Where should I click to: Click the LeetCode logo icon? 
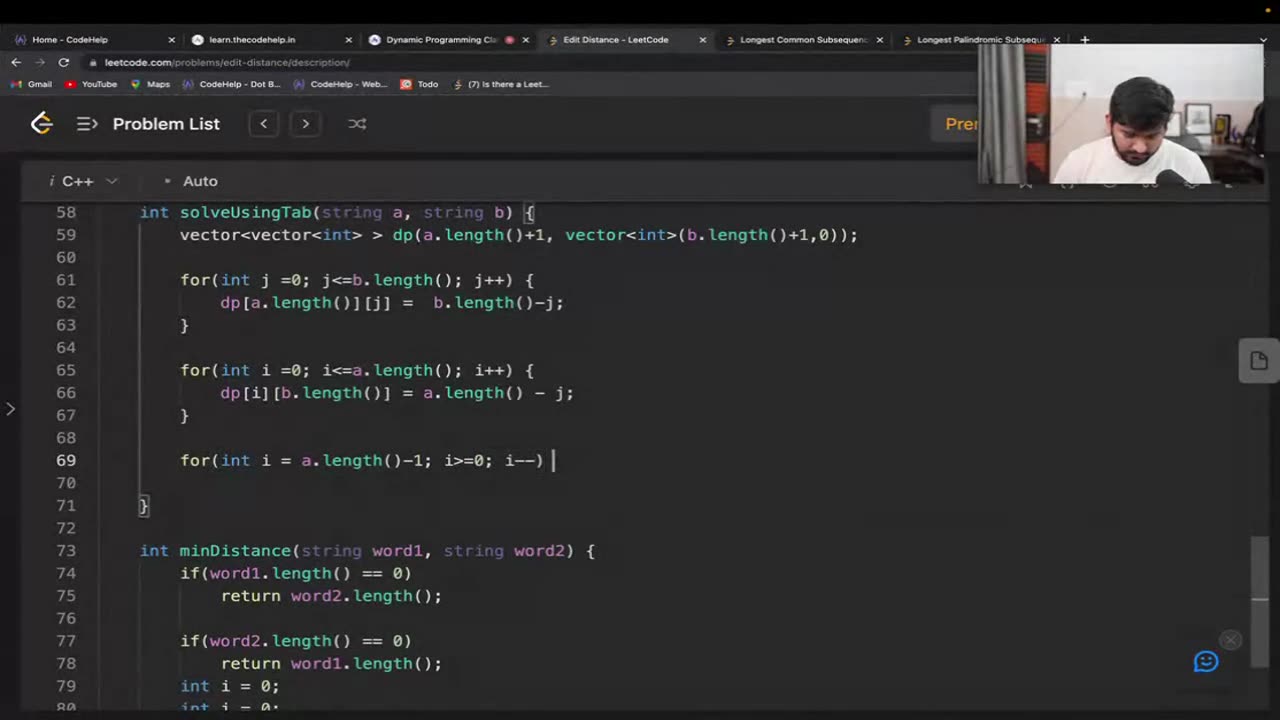[41, 123]
